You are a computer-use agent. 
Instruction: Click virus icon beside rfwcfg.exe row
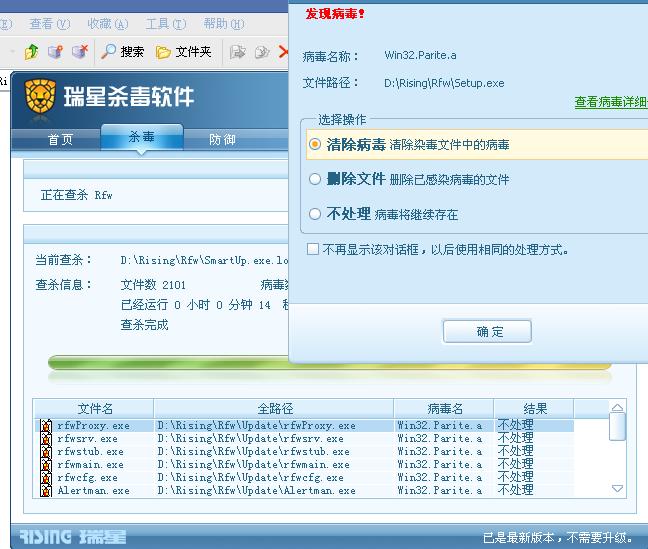[46, 477]
